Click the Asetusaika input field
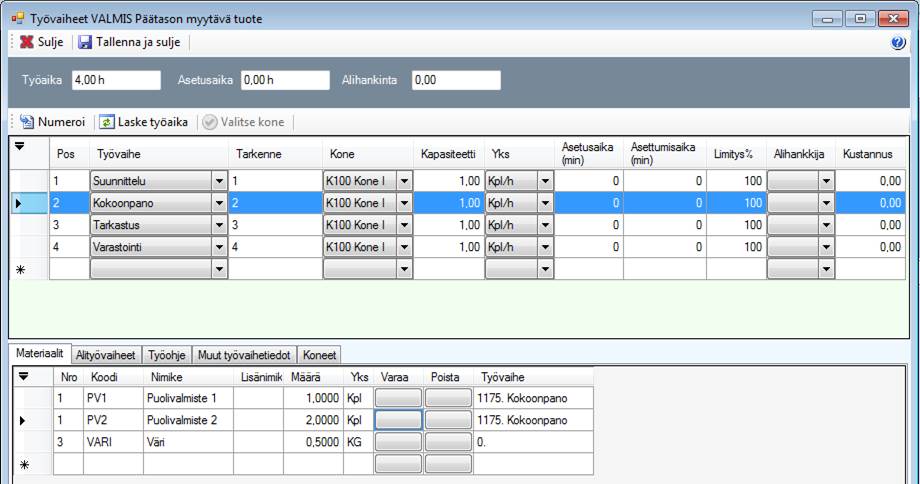 (285, 80)
